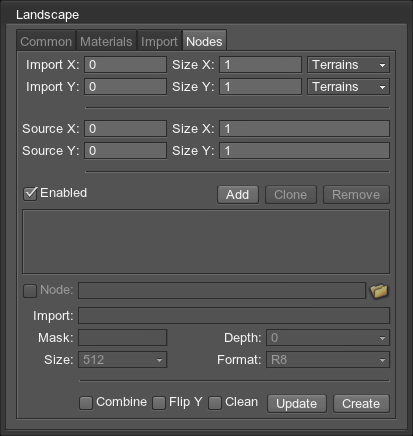The height and width of the screenshot is (436, 413).
Task: Open the second Terrains dropdown
Action: (348, 87)
